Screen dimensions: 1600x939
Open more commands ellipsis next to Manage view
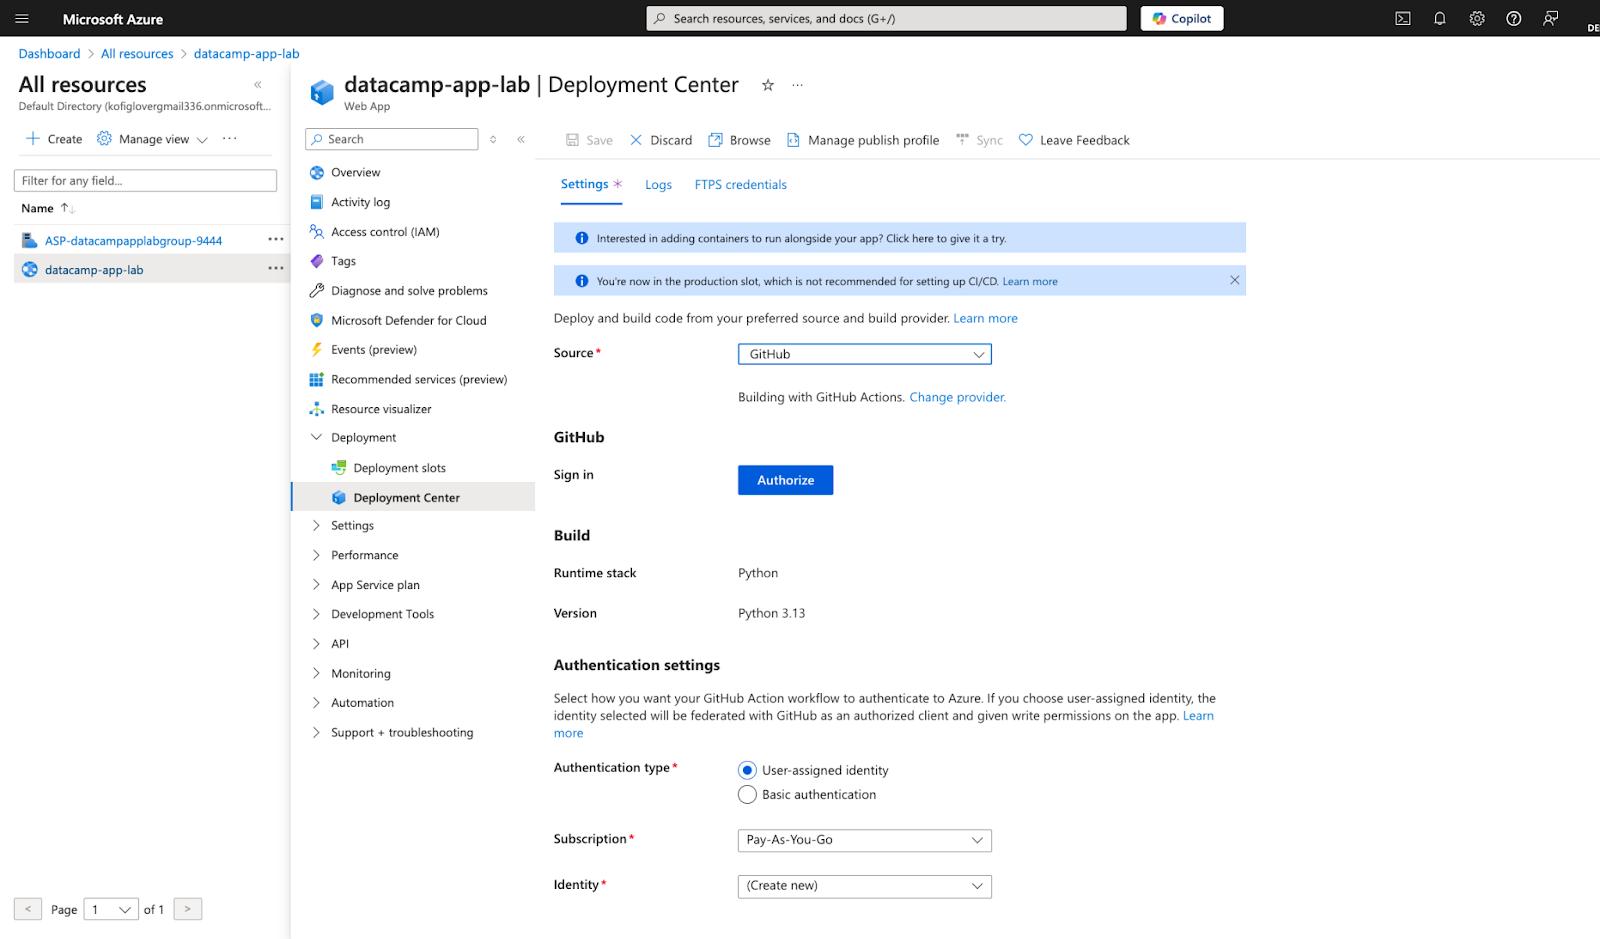pyautogui.click(x=230, y=139)
